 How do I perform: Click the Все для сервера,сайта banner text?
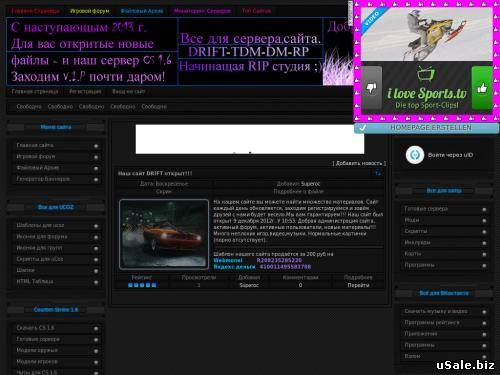click(250, 39)
